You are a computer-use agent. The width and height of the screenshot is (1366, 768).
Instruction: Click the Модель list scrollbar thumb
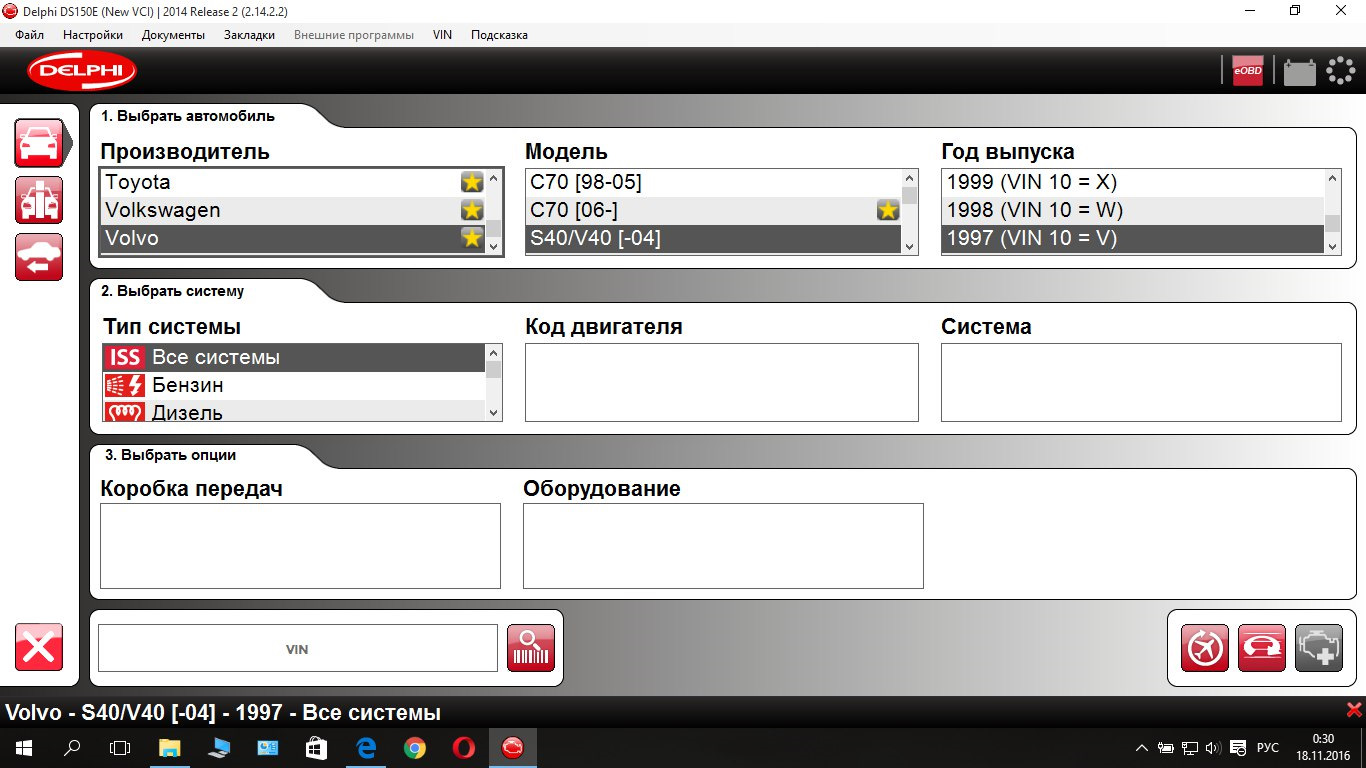(x=909, y=195)
